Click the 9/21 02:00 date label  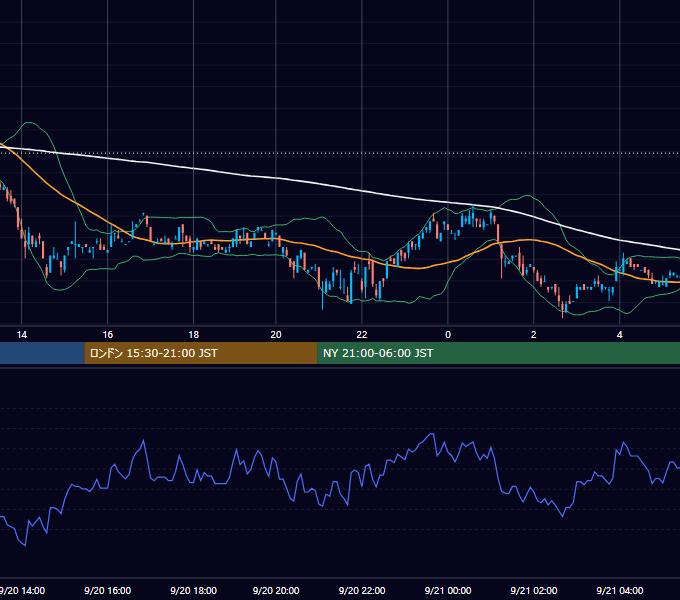[534, 590]
